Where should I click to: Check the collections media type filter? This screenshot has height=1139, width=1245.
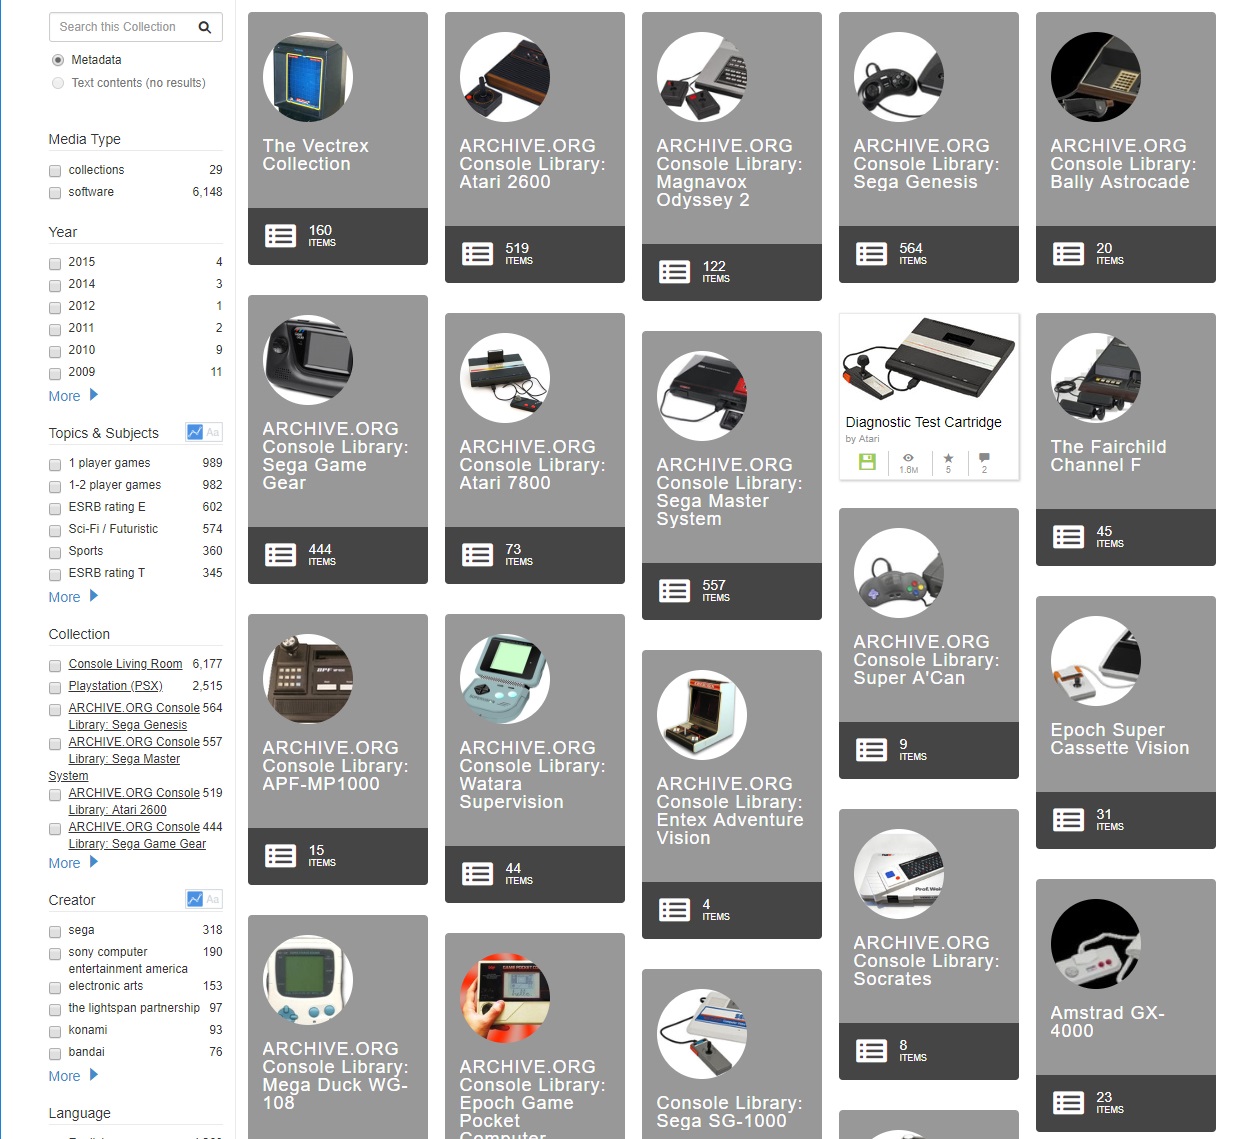55,171
